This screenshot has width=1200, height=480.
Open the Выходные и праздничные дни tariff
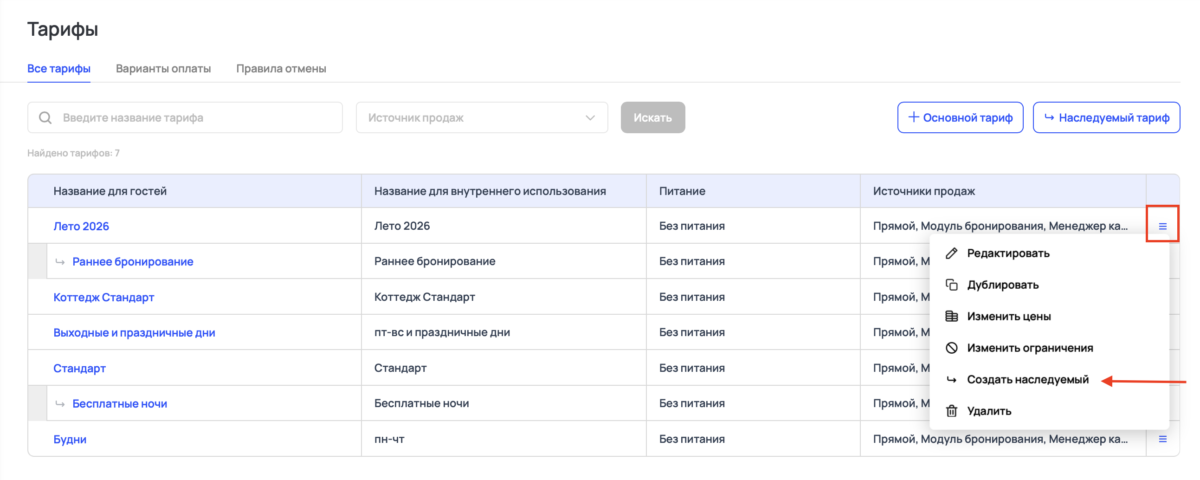coord(134,333)
